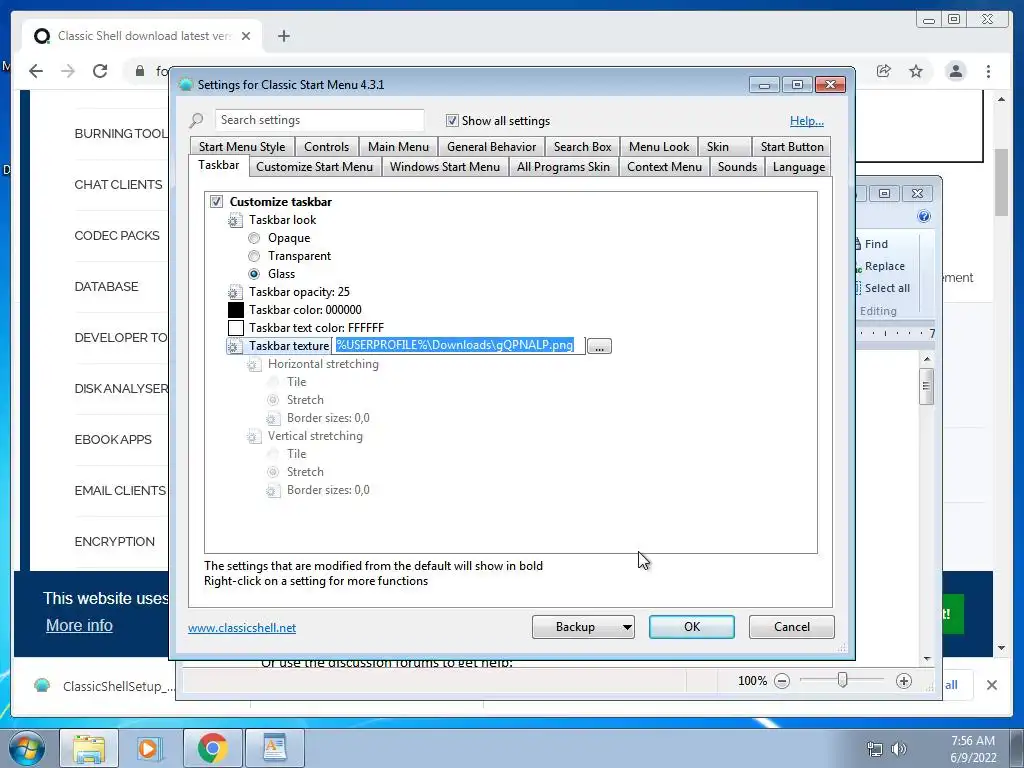
Task: Click the search magnifier icon in settings
Action: 197,120
